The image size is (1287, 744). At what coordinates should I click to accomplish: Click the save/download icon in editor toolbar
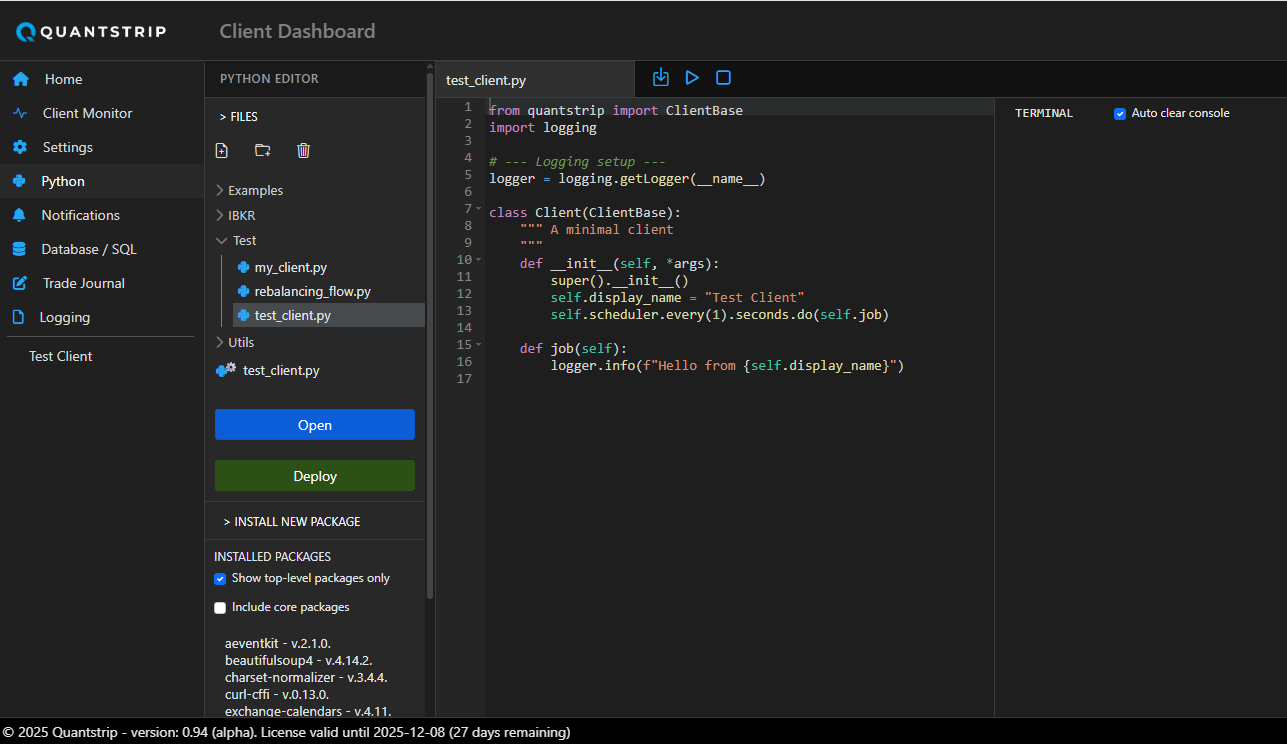click(660, 77)
